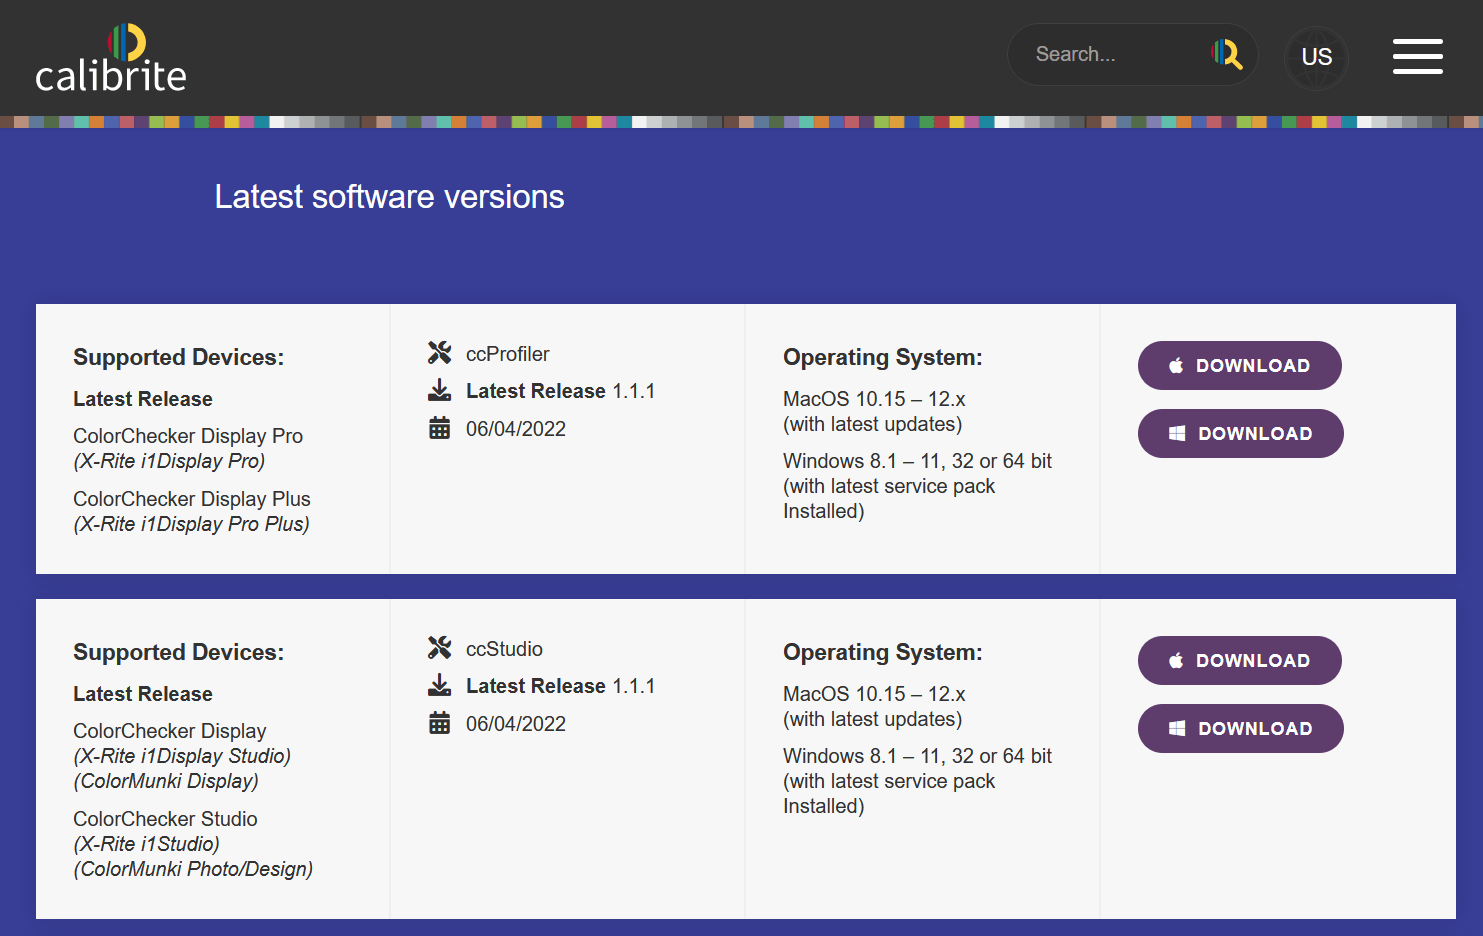Viewport: 1483px width, 936px height.
Task: Click '(ColorMunki Display)' text
Action: [x=166, y=781]
